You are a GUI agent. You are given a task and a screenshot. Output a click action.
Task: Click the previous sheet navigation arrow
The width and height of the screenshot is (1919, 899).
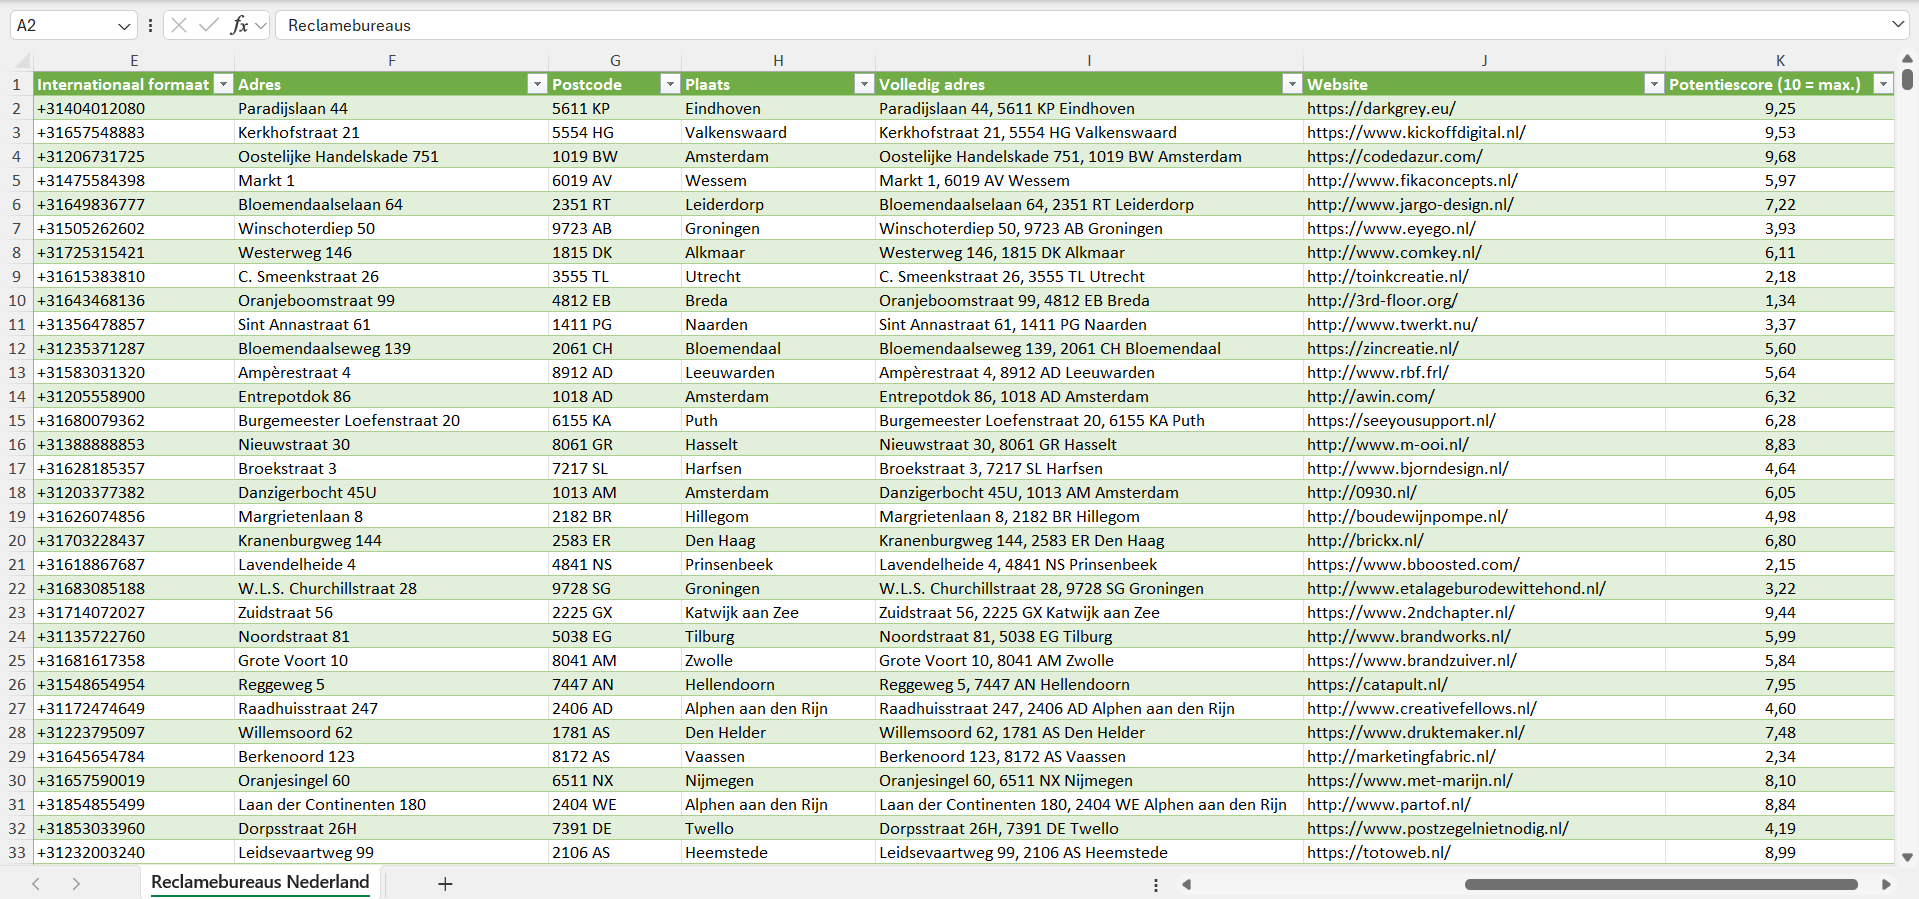pos(36,884)
